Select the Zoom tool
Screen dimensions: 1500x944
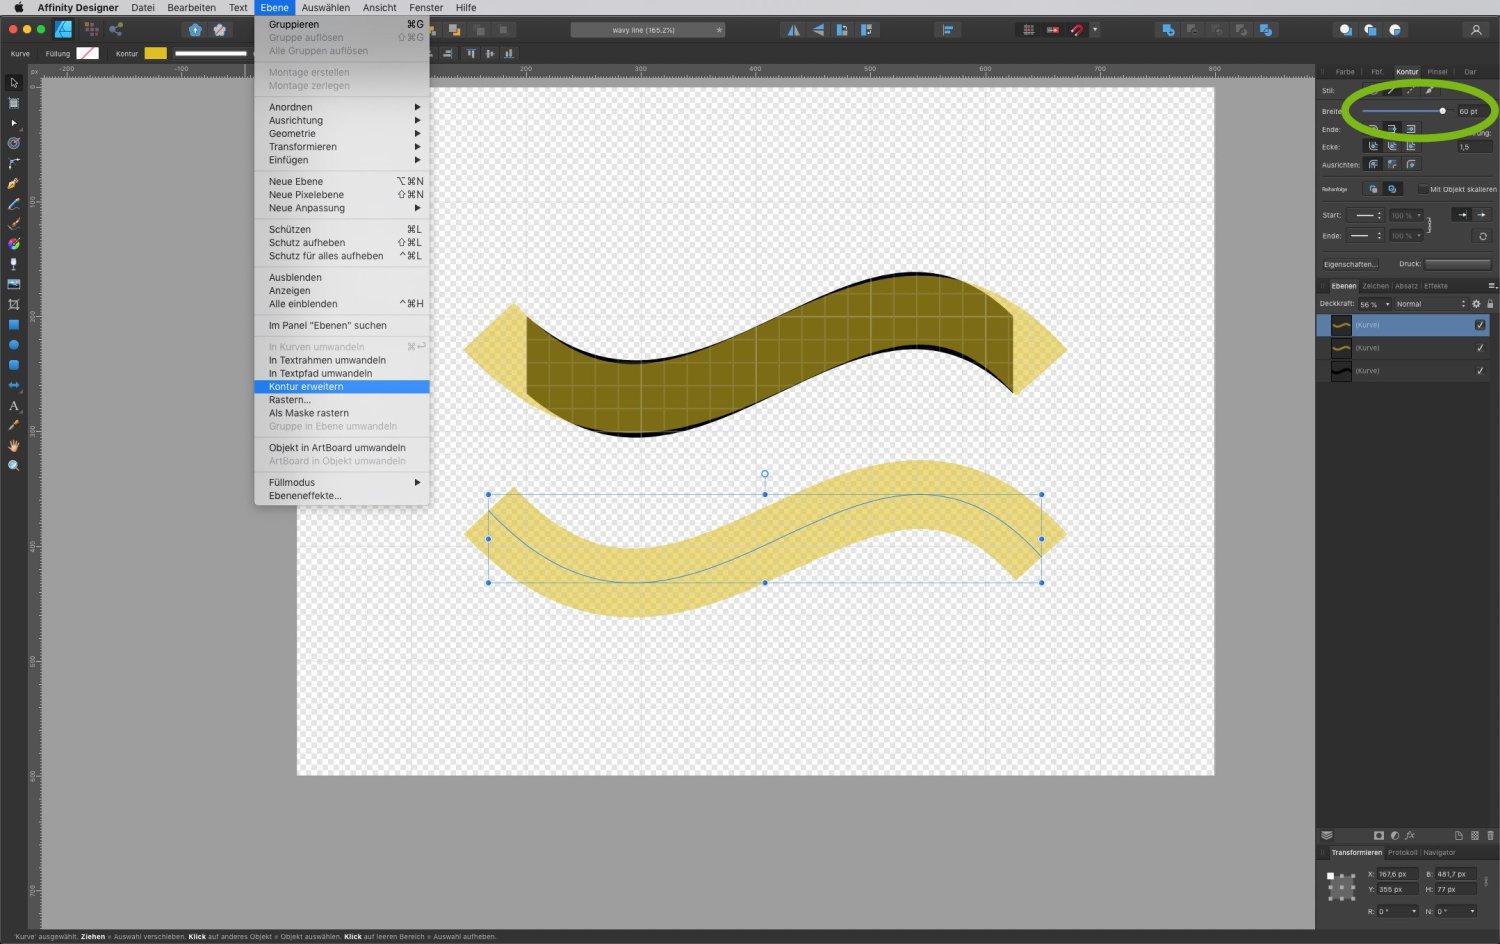[x=13, y=465]
